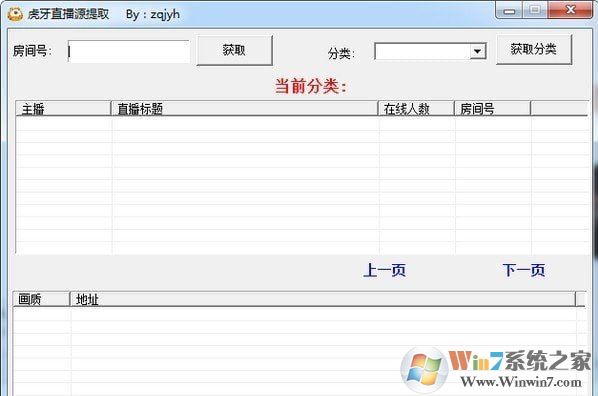This screenshot has width=598, height=396.
Task: Go to next page via 下一页
Action: tap(523, 270)
